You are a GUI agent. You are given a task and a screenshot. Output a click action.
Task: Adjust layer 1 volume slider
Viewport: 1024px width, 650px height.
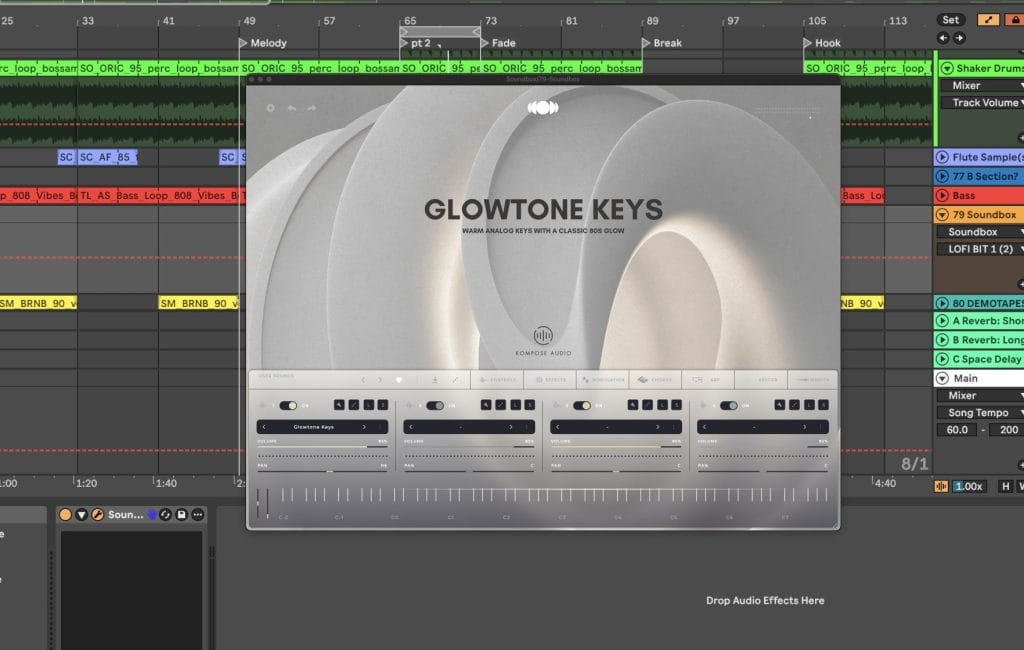click(323, 447)
